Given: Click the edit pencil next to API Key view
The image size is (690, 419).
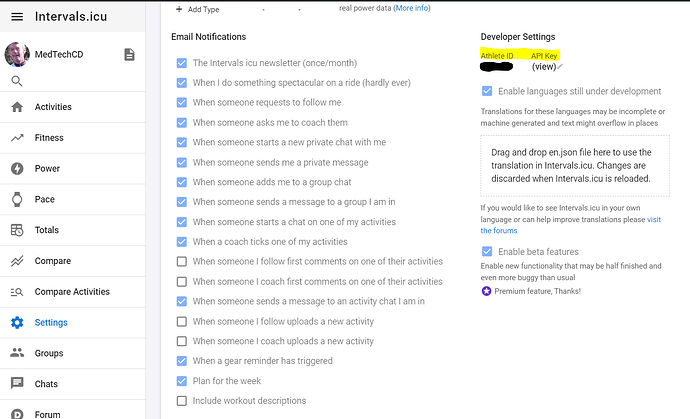Looking at the screenshot, I should tap(560, 67).
